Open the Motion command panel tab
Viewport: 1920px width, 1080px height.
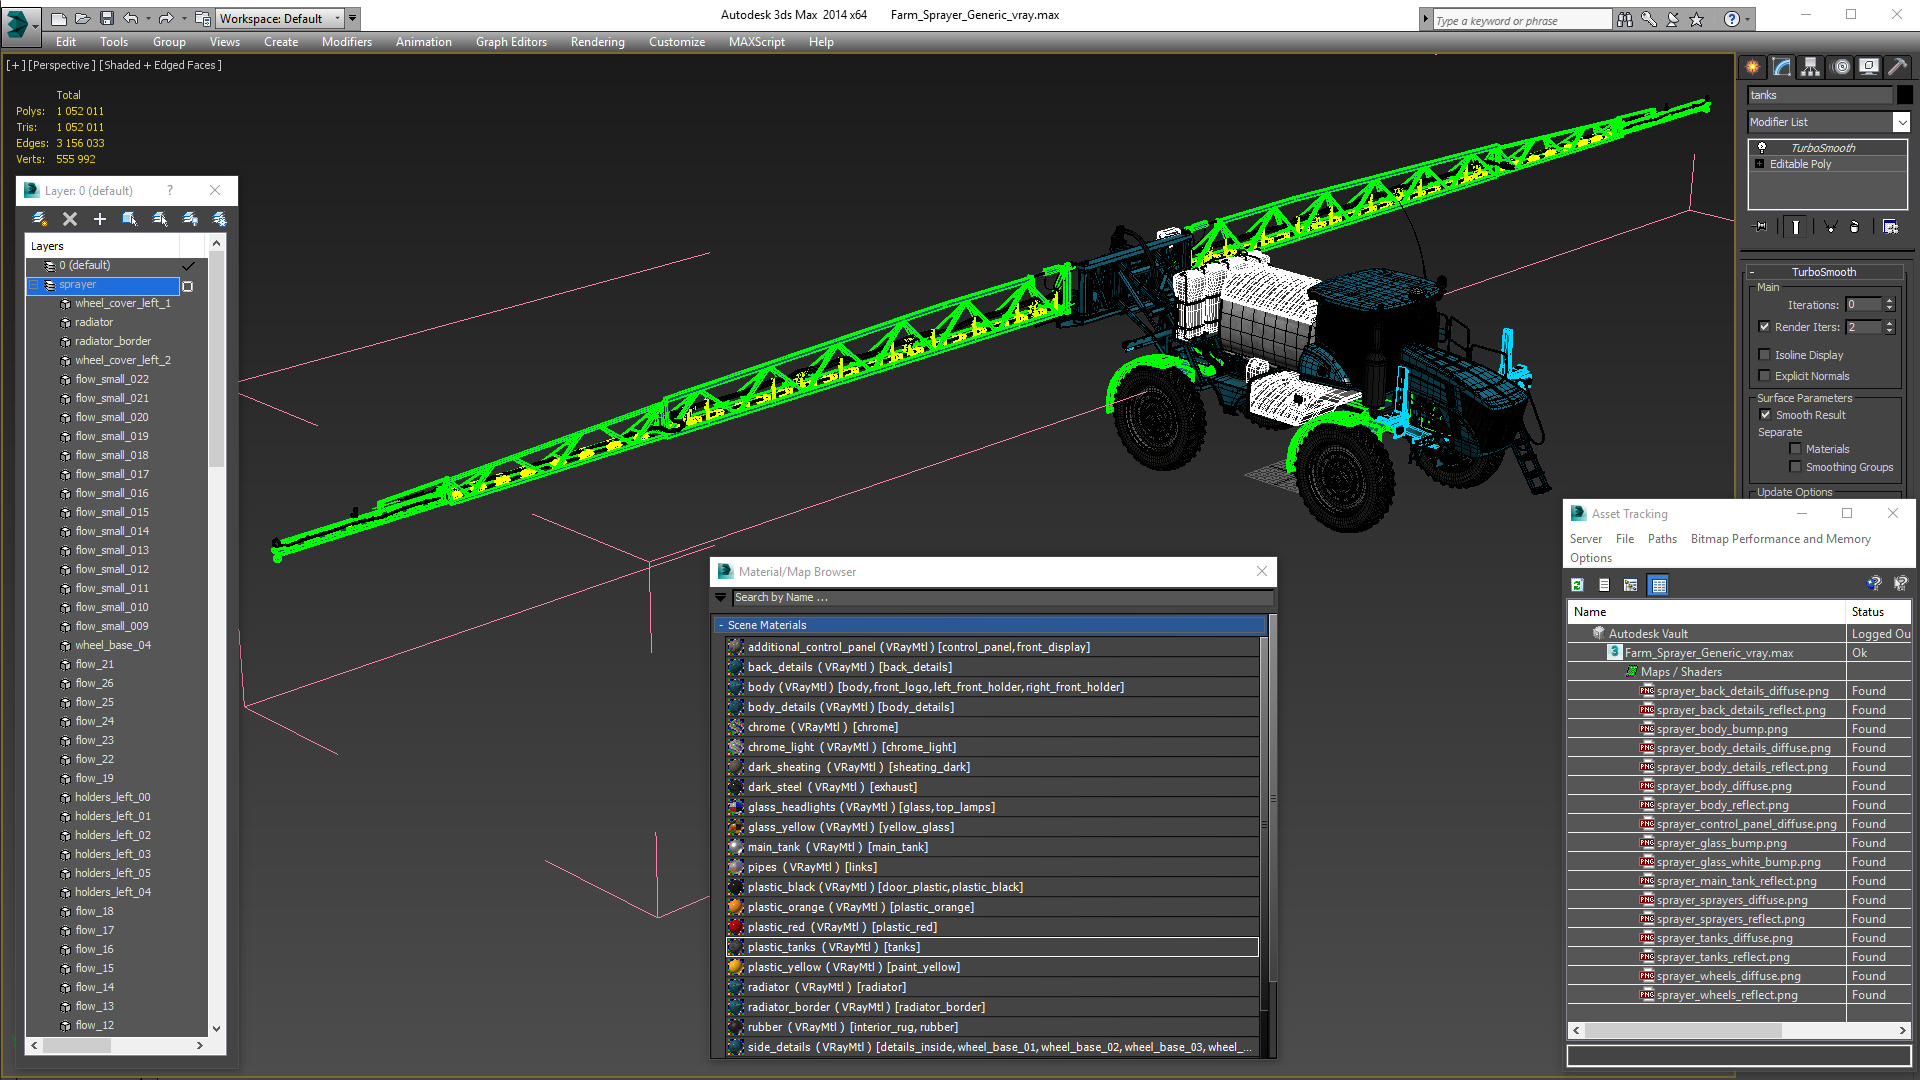point(1841,67)
